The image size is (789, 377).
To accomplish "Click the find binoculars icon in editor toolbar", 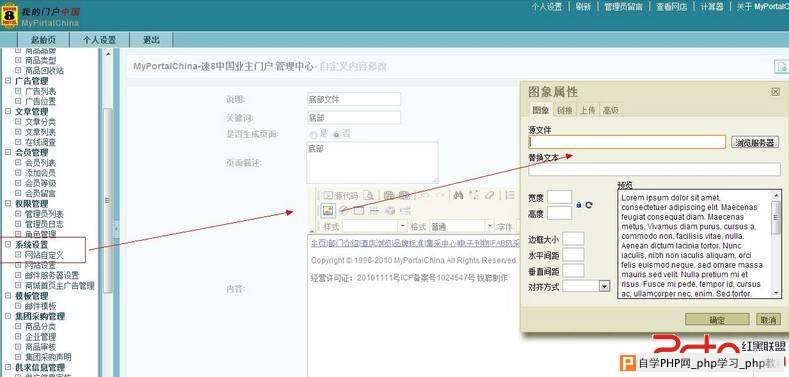I will [x=458, y=195].
